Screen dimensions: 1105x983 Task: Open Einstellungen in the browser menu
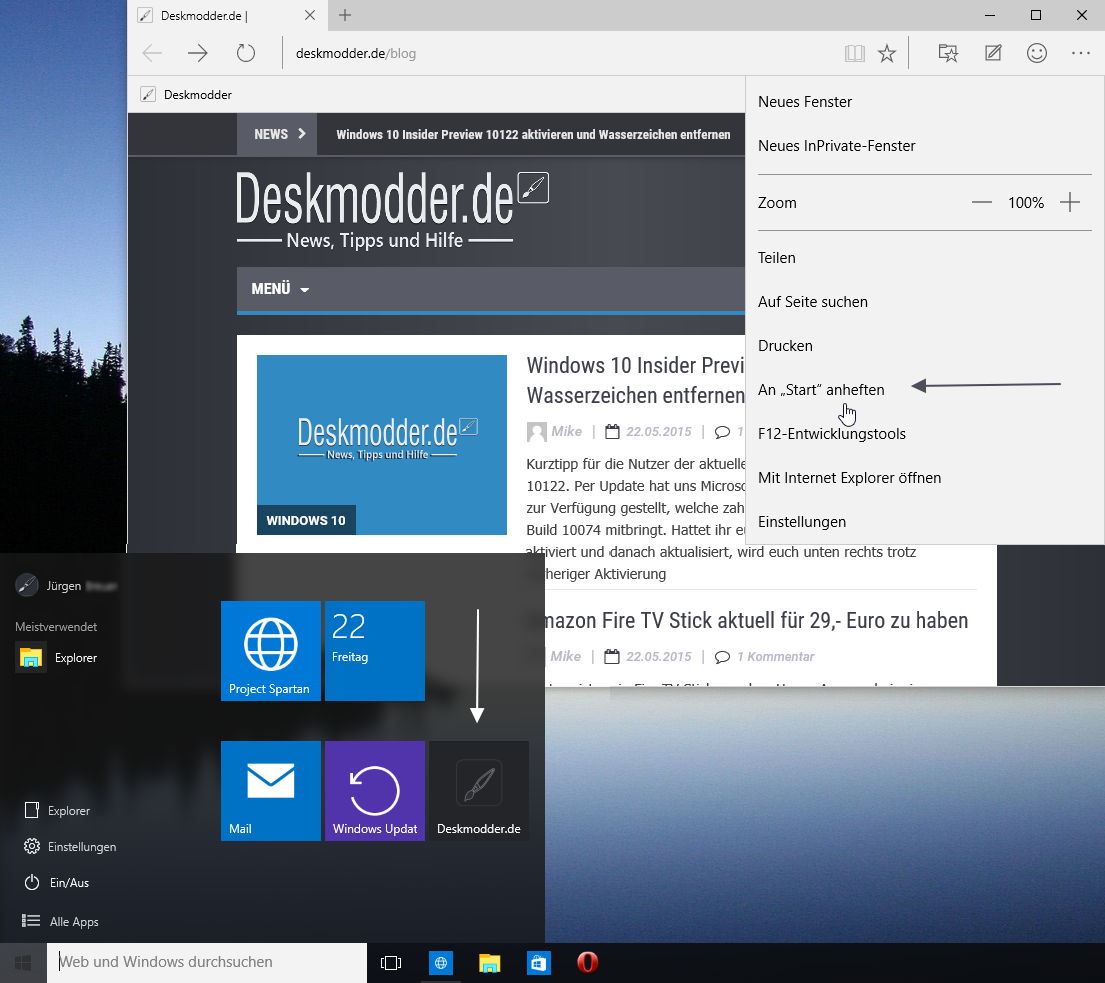[x=925, y=522]
